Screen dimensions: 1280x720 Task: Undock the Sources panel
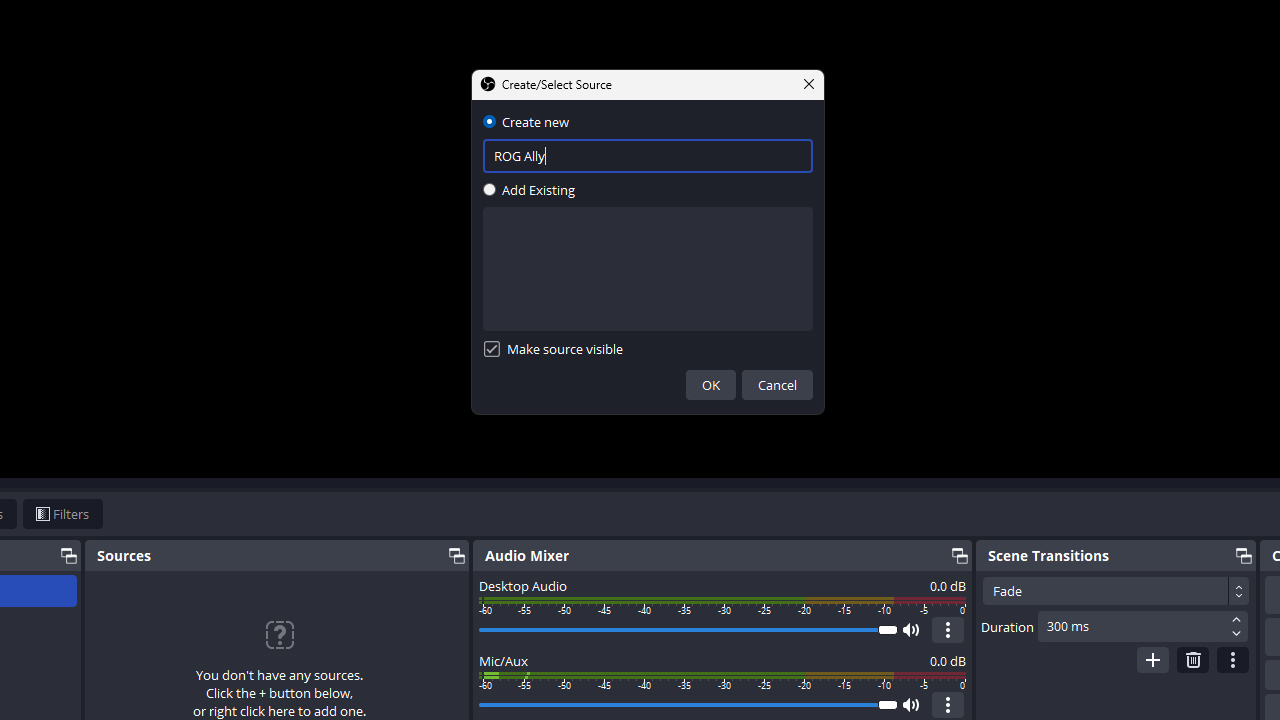(456, 556)
